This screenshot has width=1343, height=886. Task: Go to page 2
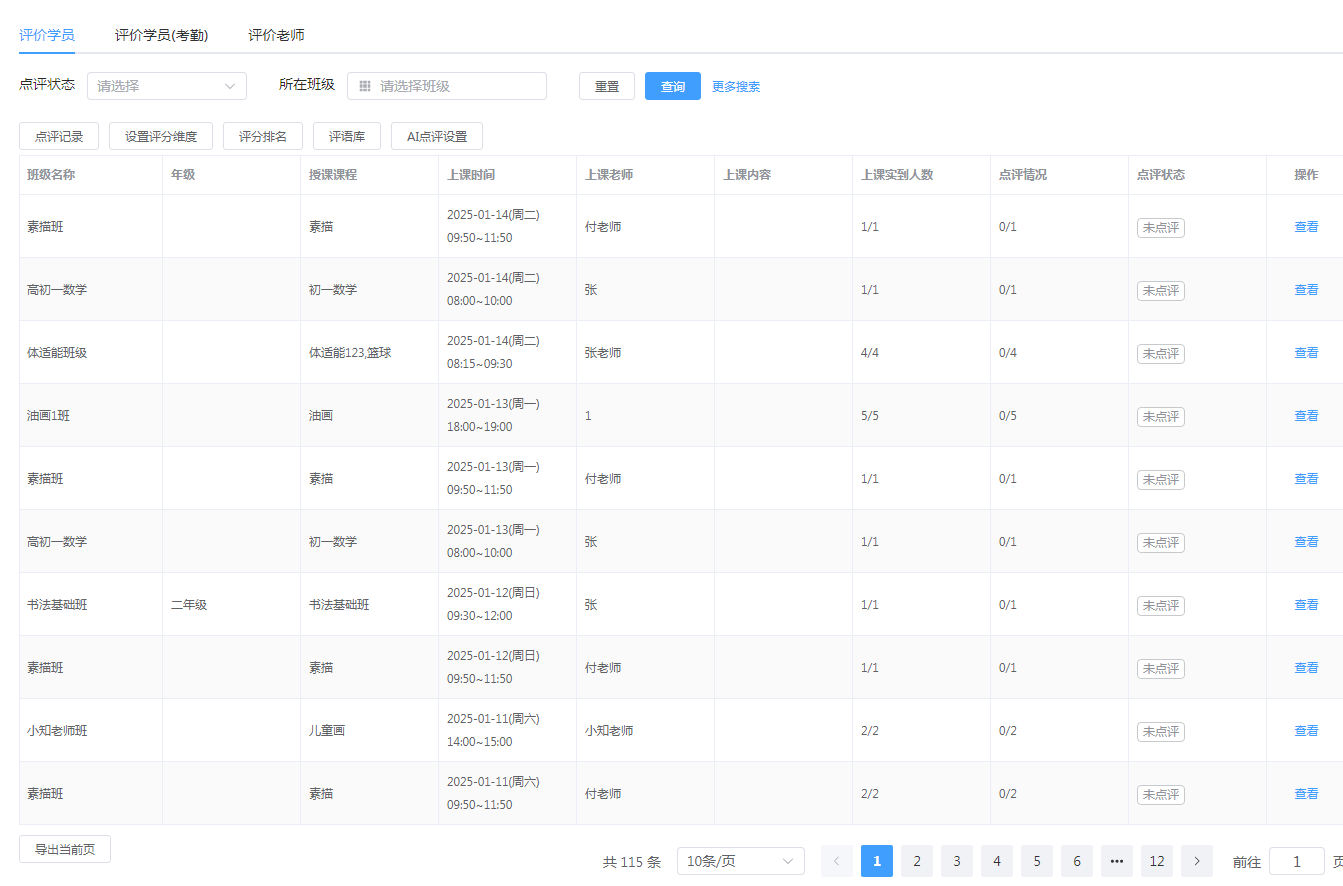pos(917,861)
